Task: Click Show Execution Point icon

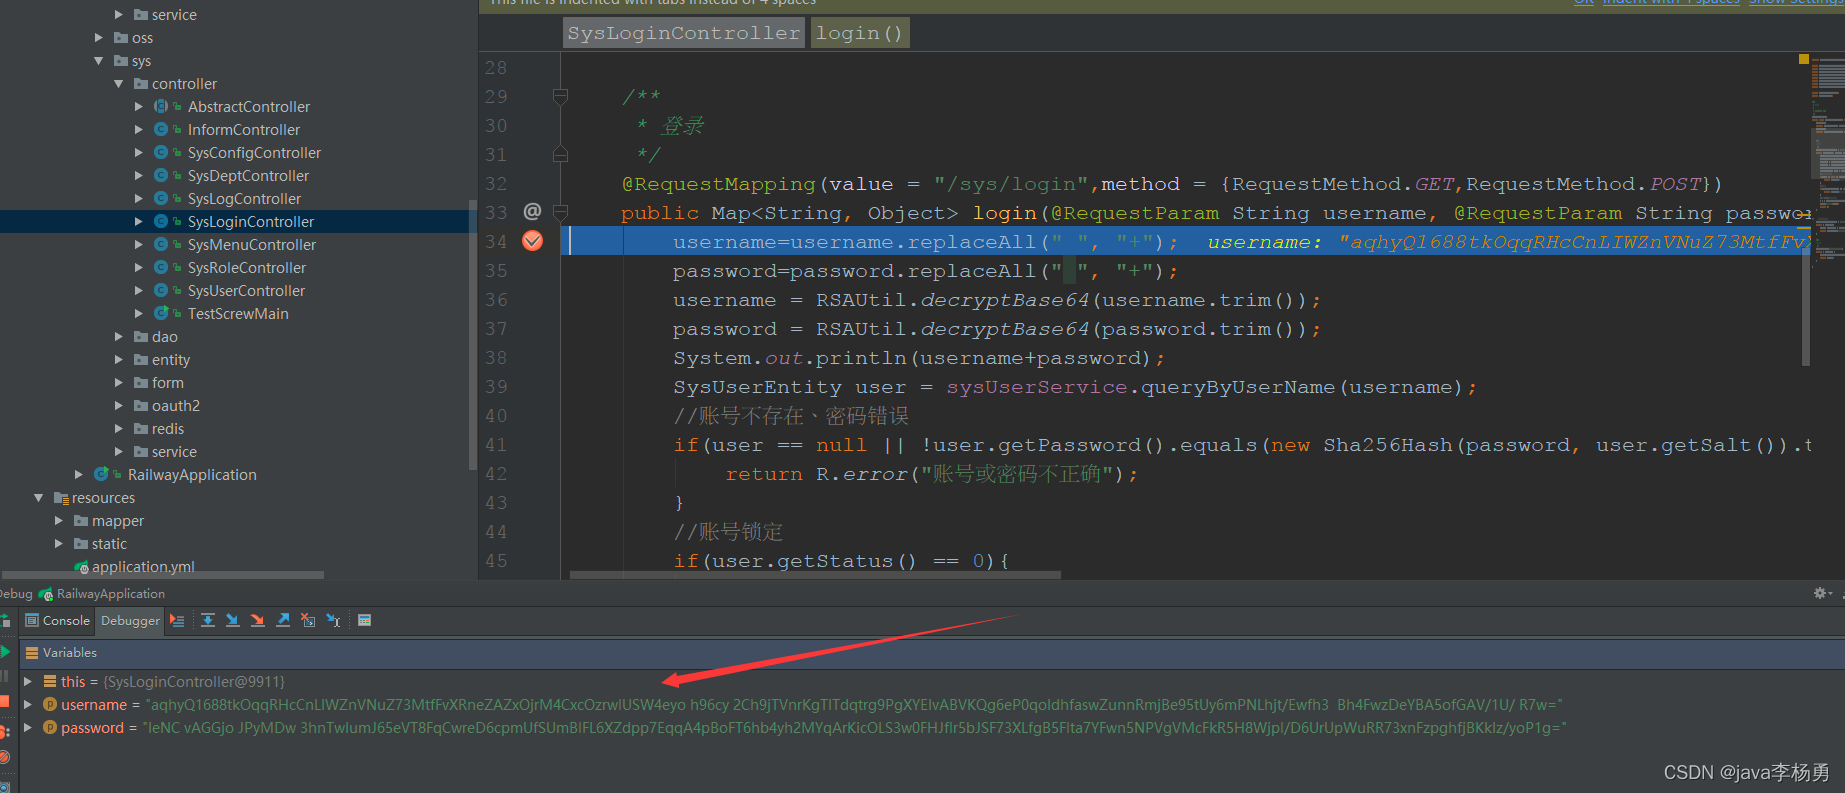Action: pos(177,620)
